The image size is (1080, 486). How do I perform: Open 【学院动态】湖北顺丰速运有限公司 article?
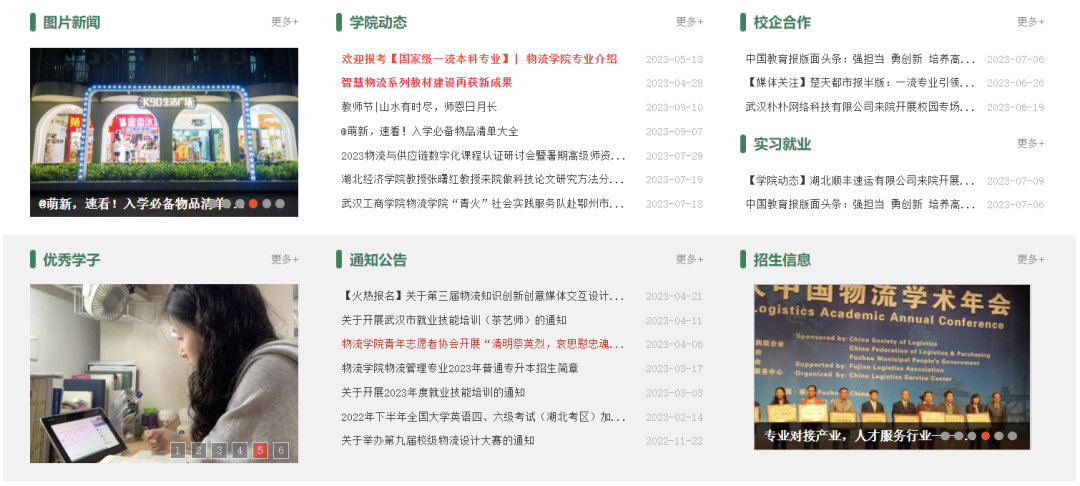click(x=860, y=181)
